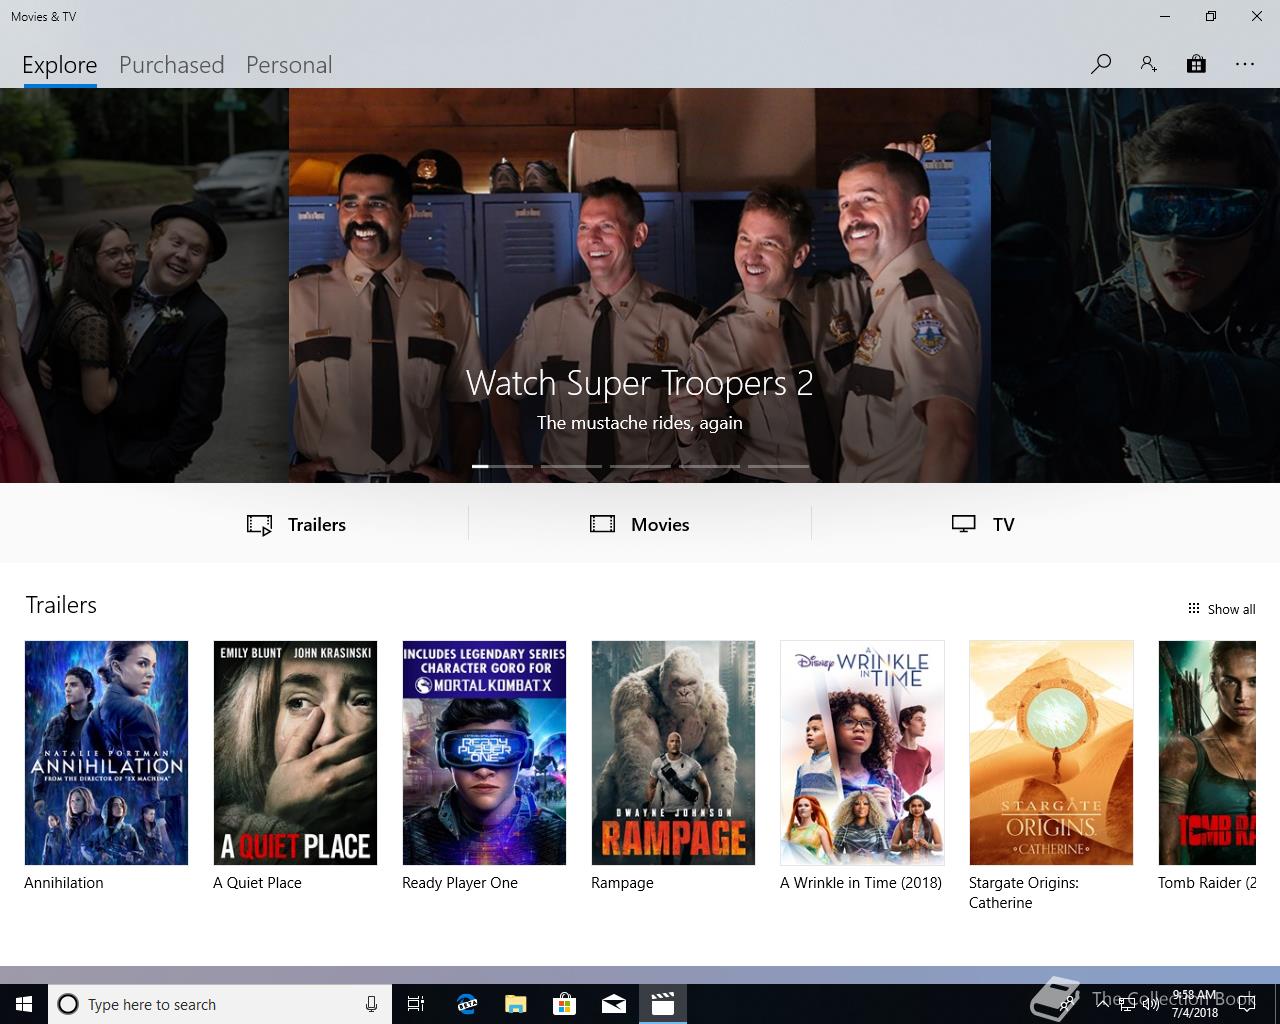Image resolution: width=1280 pixels, height=1024 pixels.
Task: Open the Edge browser taskbar icon
Action: (x=467, y=1004)
